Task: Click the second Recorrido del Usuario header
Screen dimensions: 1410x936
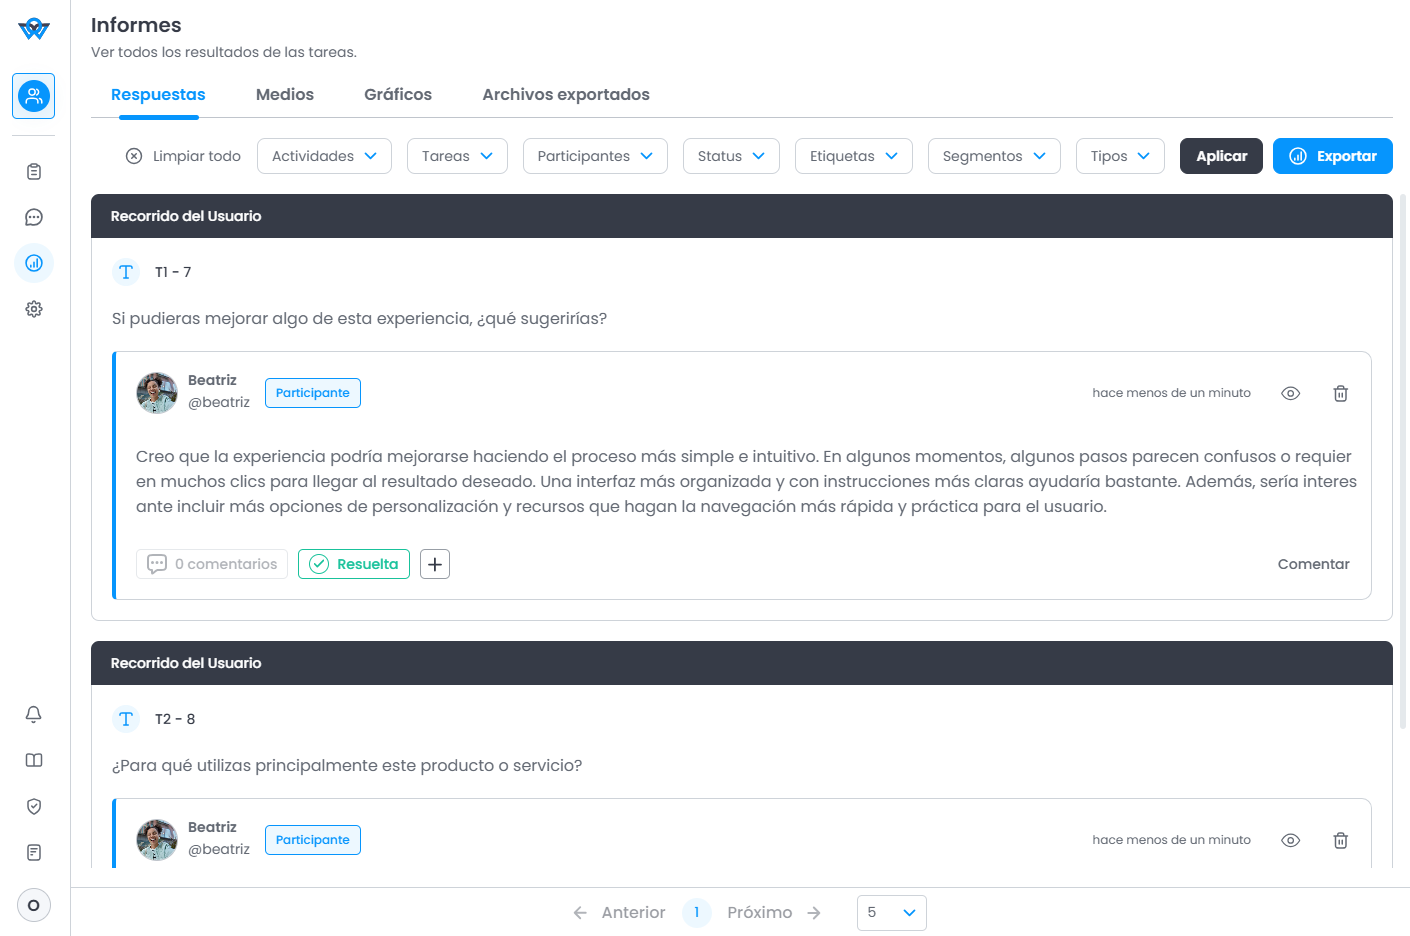Action: (x=741, y=663)
